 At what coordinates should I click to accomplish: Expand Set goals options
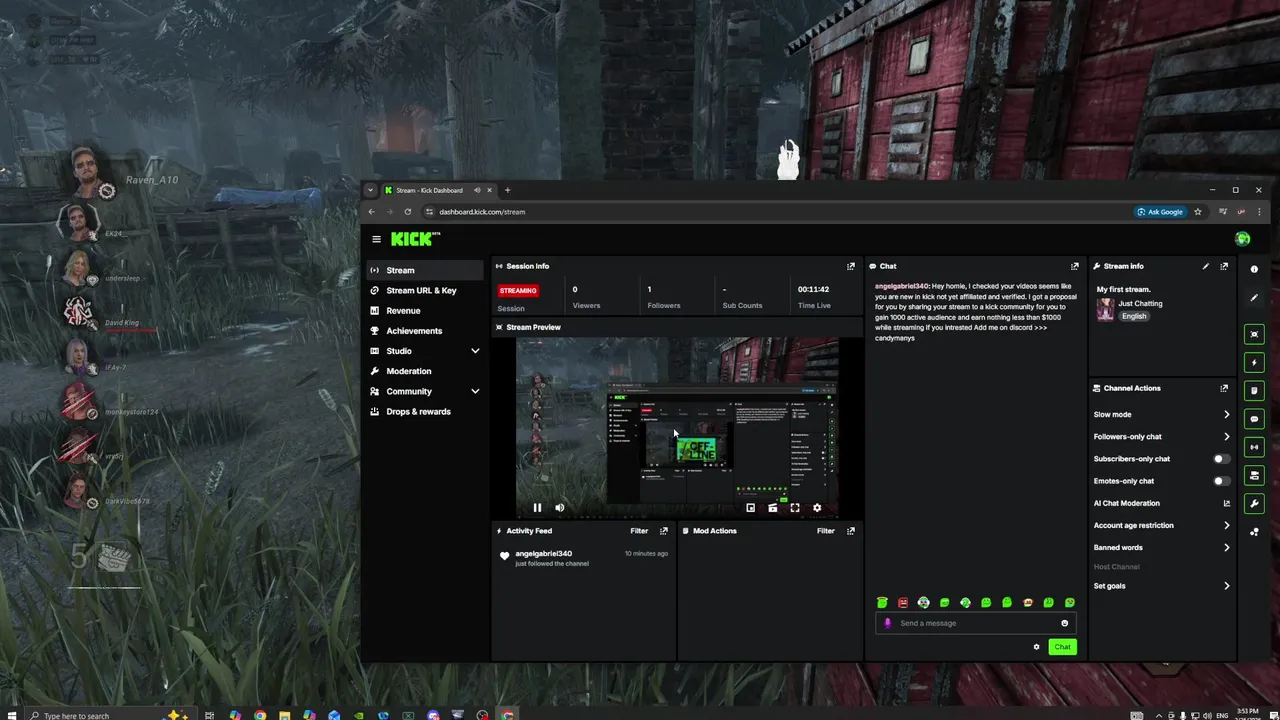point(1227,586)
